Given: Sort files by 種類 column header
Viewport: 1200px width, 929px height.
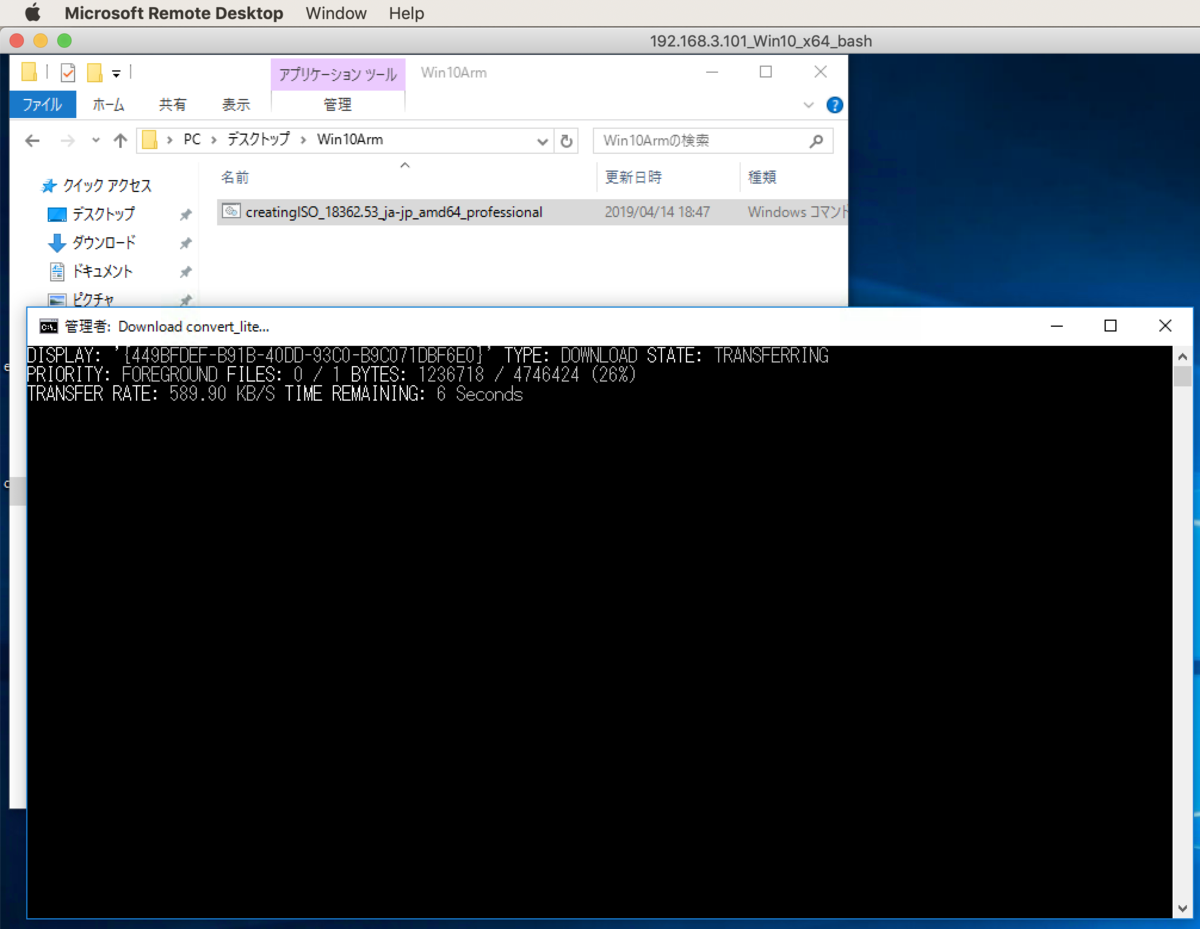Looking at the screenshot, I should coord(762,177).
